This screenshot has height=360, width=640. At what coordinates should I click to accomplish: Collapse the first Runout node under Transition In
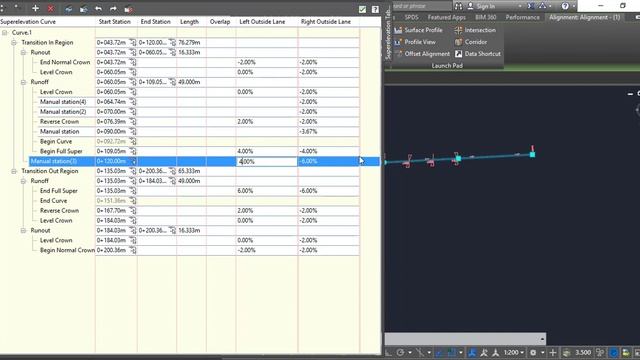[x=23, y=52]
